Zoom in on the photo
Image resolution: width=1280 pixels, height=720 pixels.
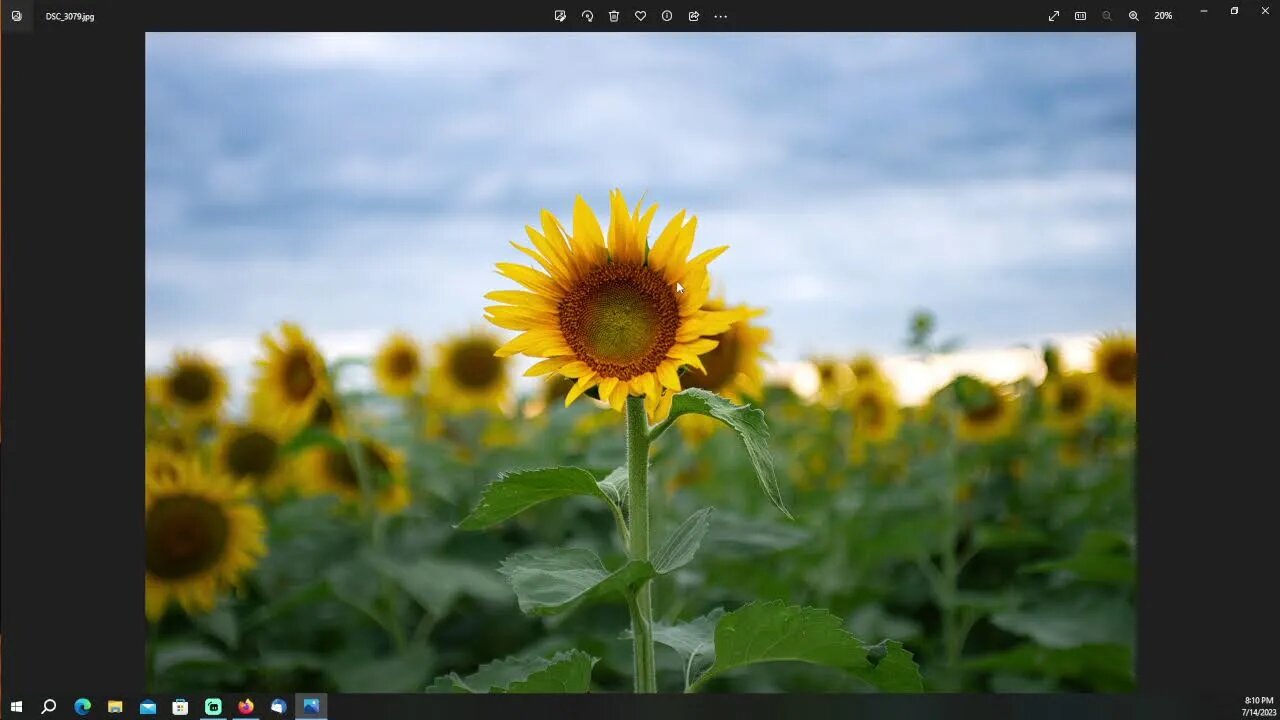1134,16
